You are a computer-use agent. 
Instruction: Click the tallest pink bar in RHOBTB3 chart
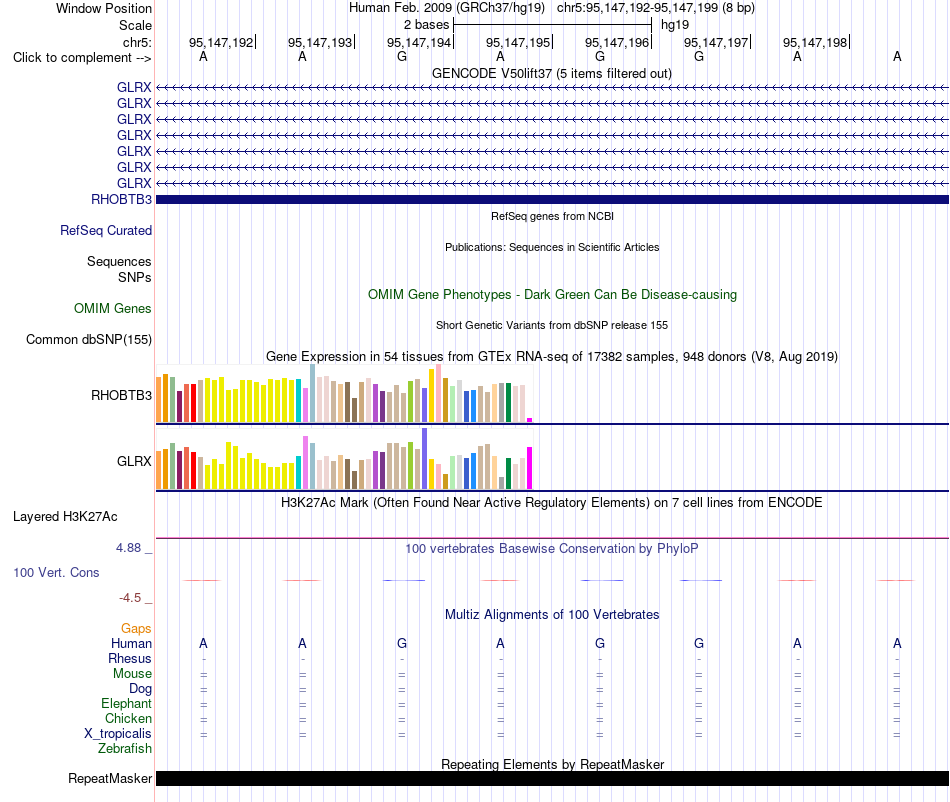[x=439, y=393]
